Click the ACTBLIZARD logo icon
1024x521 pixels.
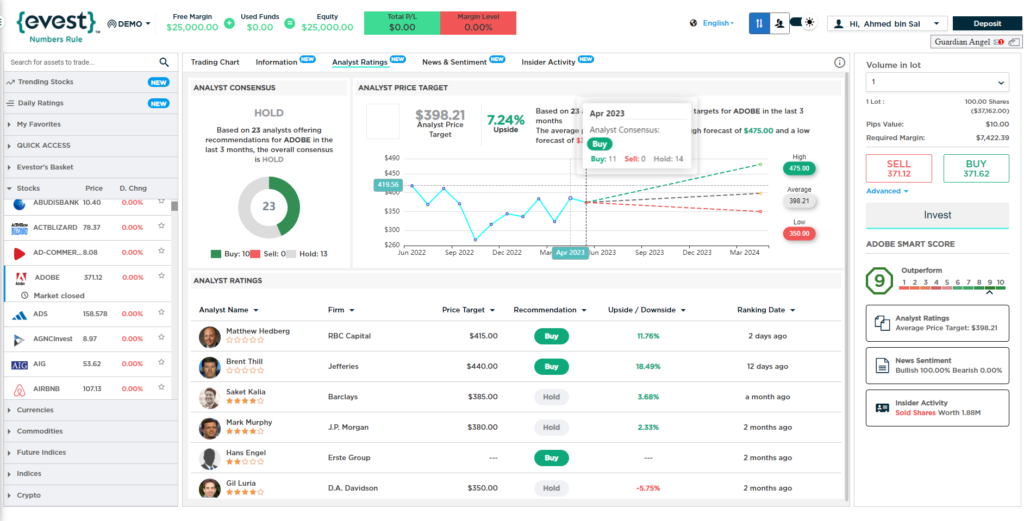click(x=20, y=229)
